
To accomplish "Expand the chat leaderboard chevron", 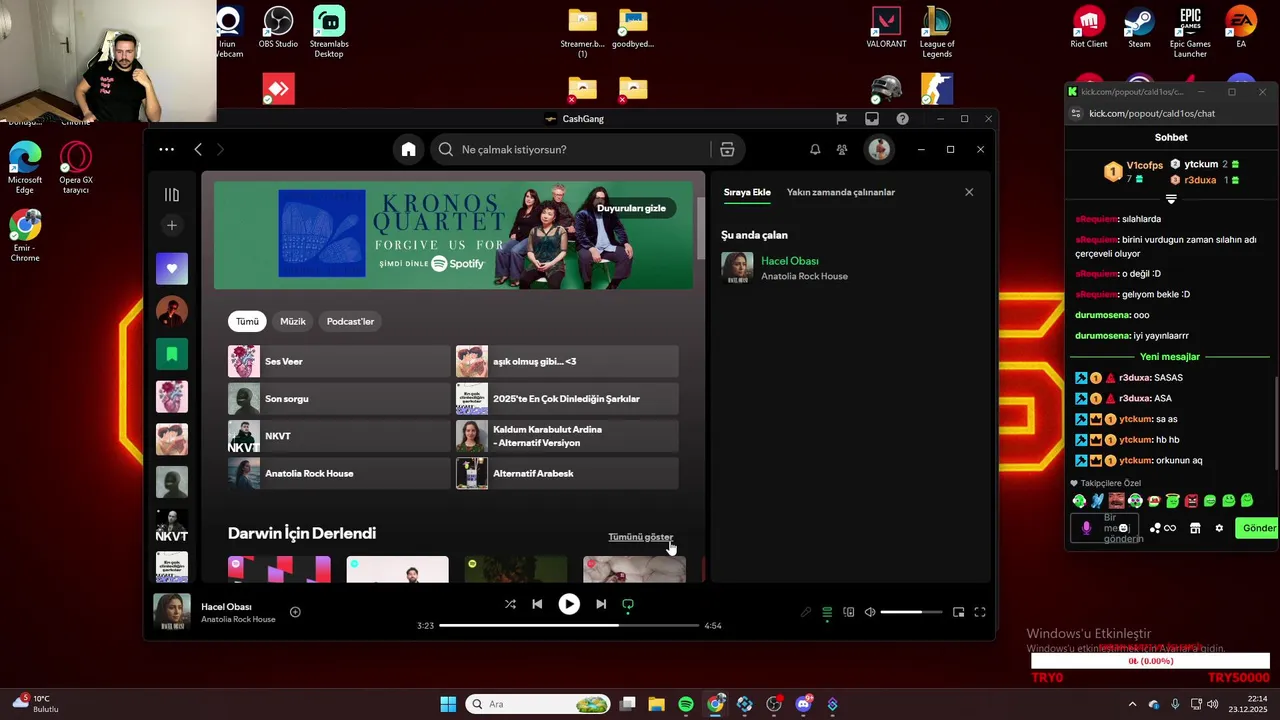I will [x=1171, y=199].
